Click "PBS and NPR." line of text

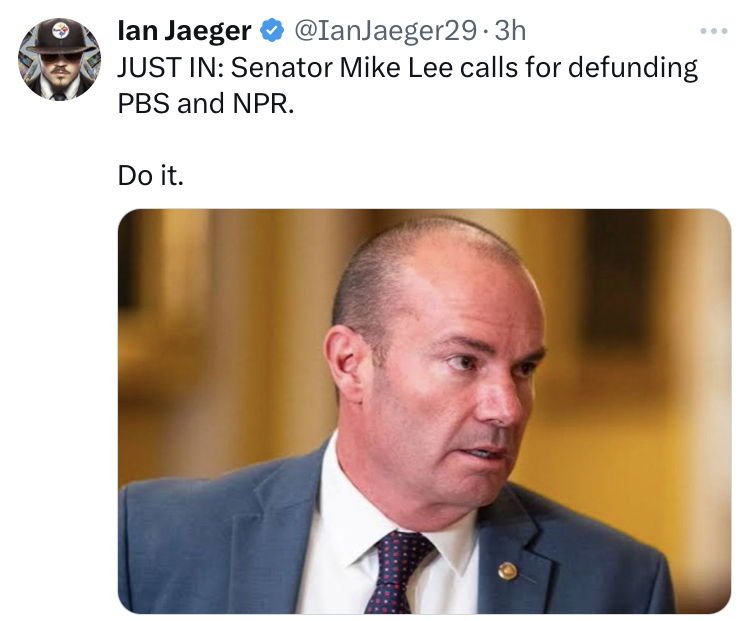point(206,103)
